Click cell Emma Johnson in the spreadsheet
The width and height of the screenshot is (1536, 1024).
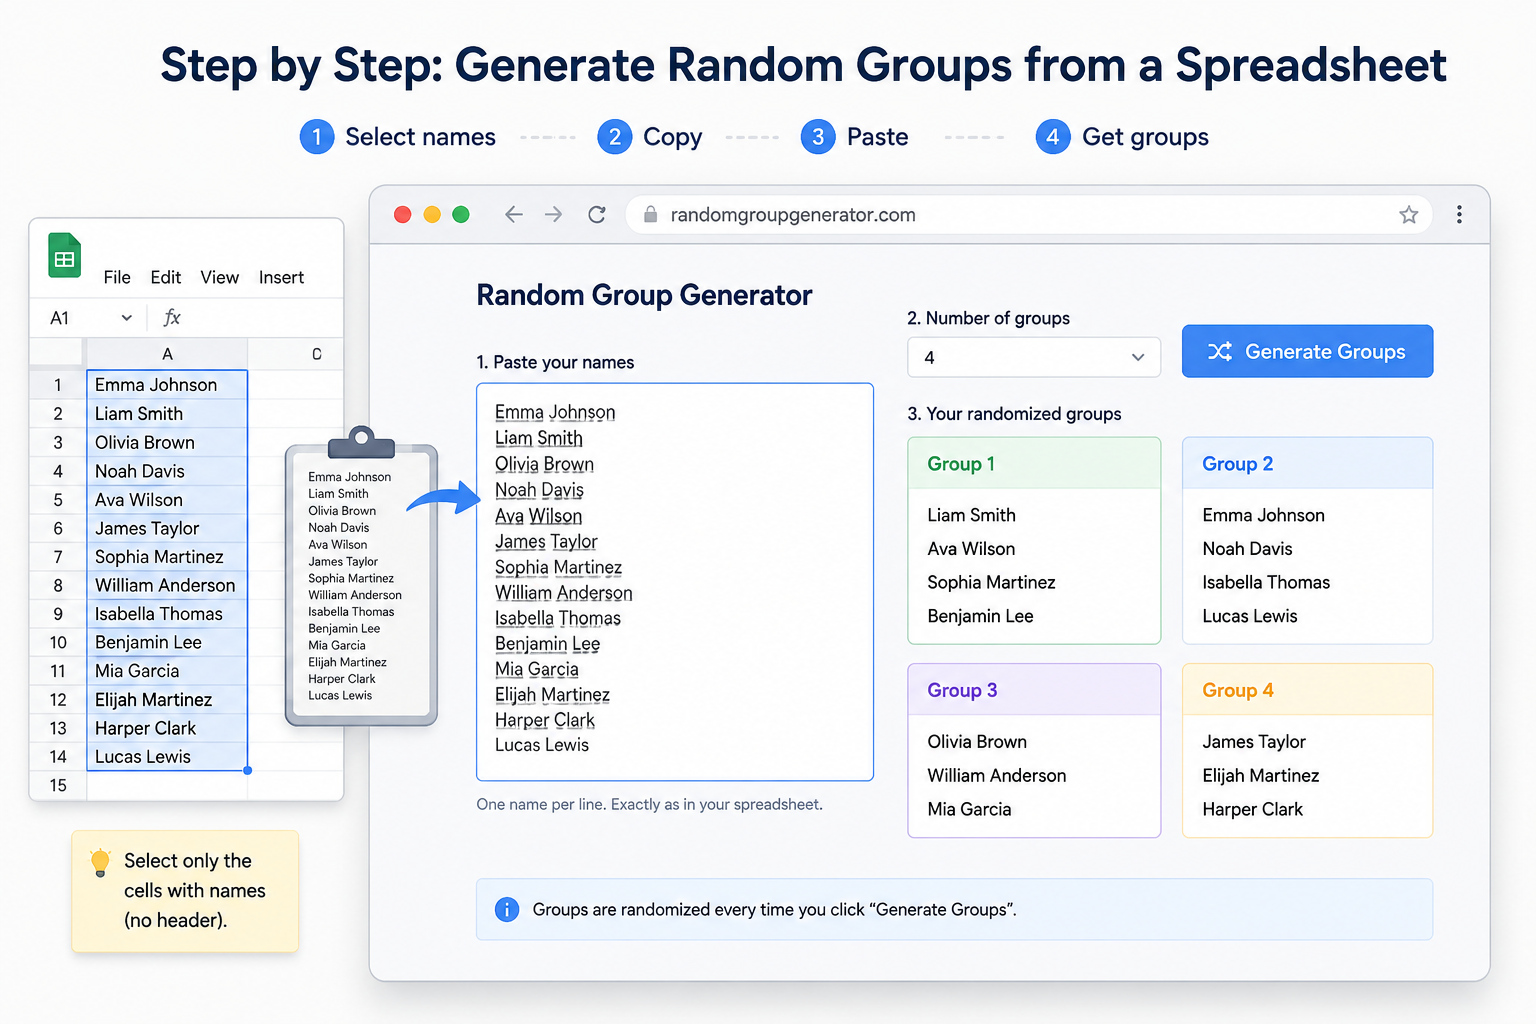[167, 385]
